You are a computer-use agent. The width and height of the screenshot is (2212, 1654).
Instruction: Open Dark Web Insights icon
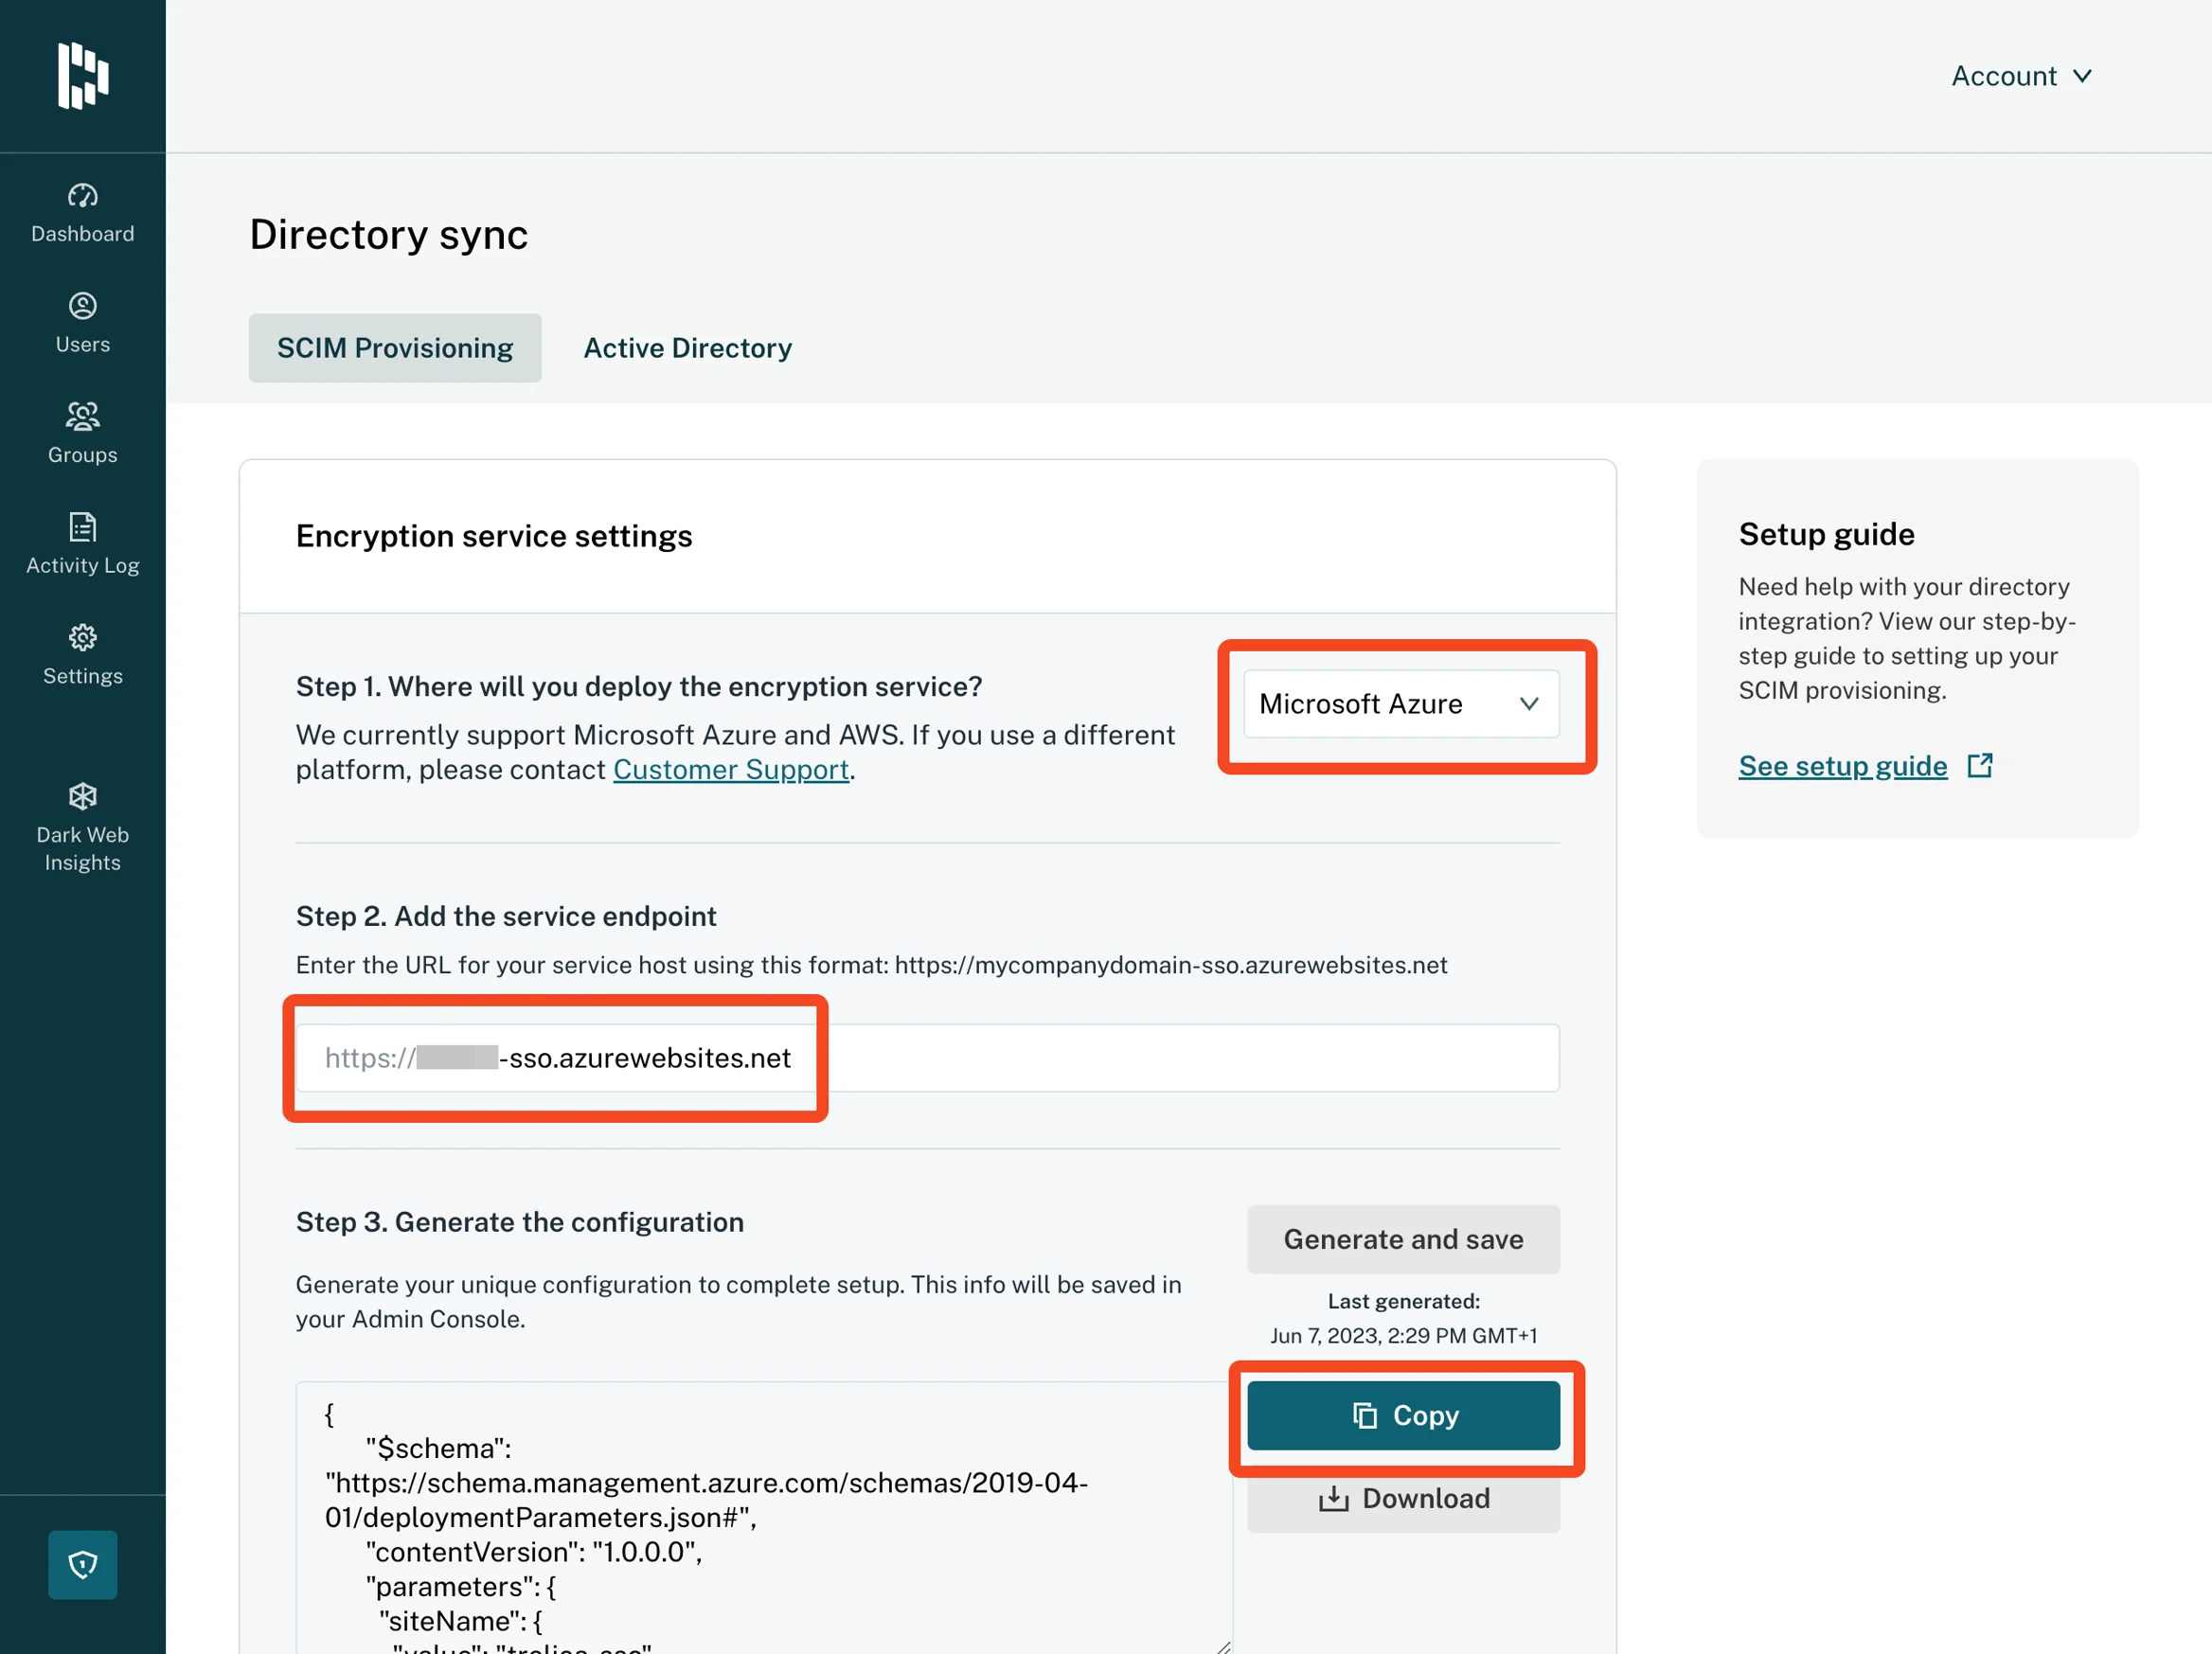pyautogui.click(x=83, y=797)
